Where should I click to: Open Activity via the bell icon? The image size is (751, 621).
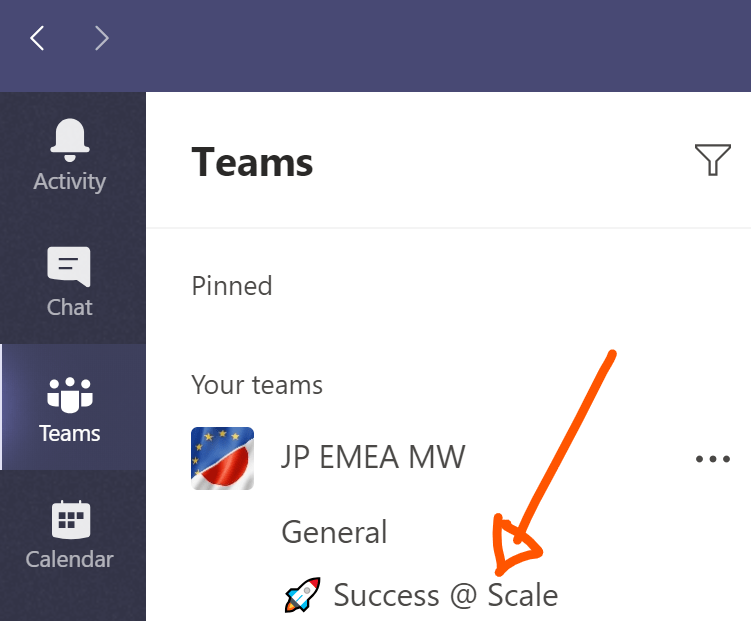point(69,141)
